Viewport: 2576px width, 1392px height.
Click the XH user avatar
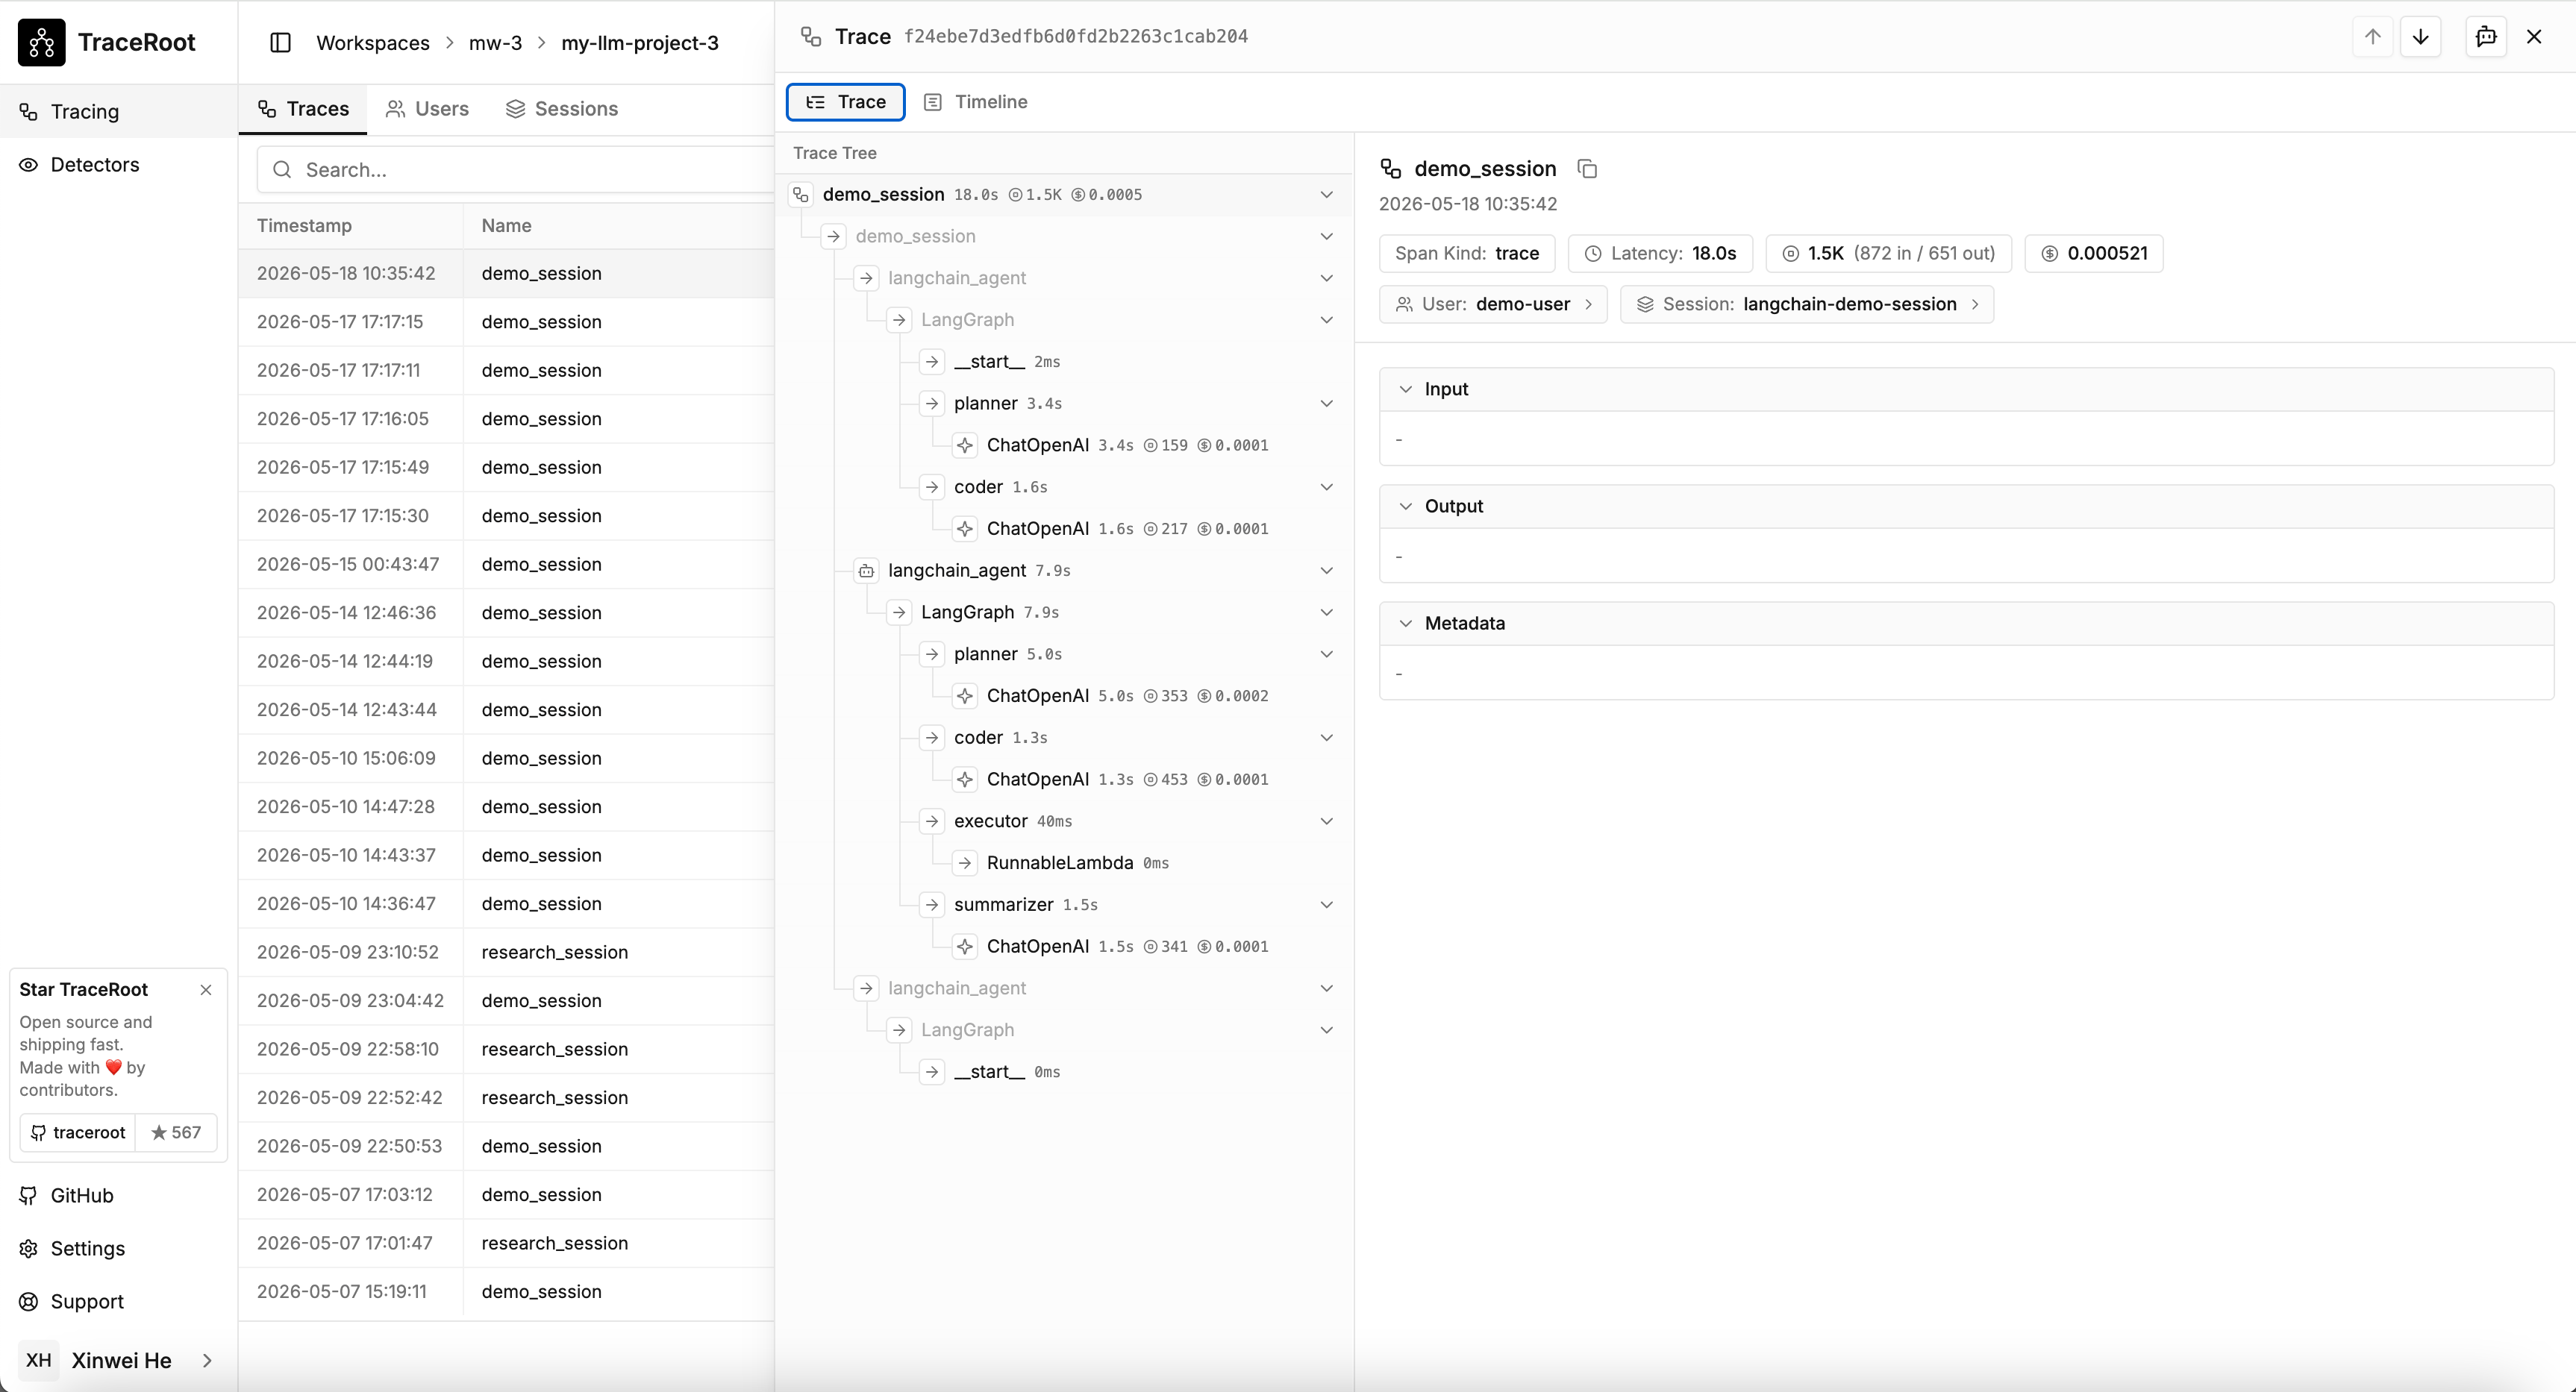(x=39, y=1360)
